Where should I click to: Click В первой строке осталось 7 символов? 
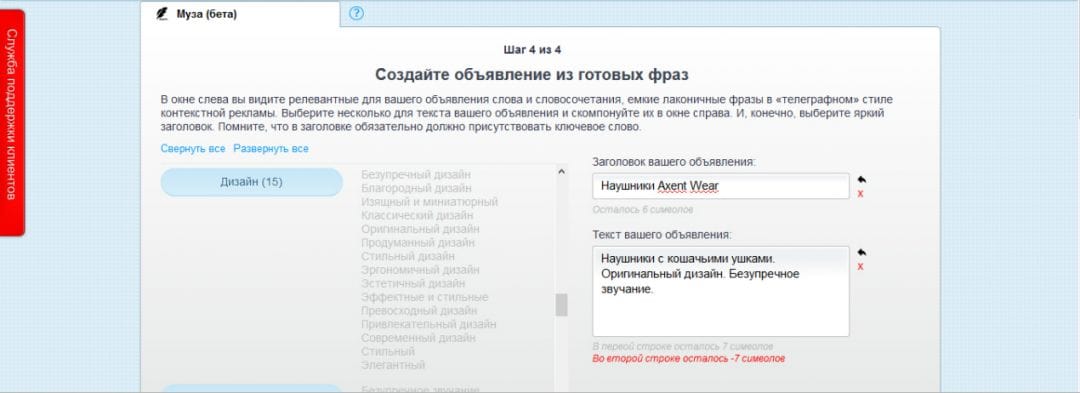[x=683, y=347]
